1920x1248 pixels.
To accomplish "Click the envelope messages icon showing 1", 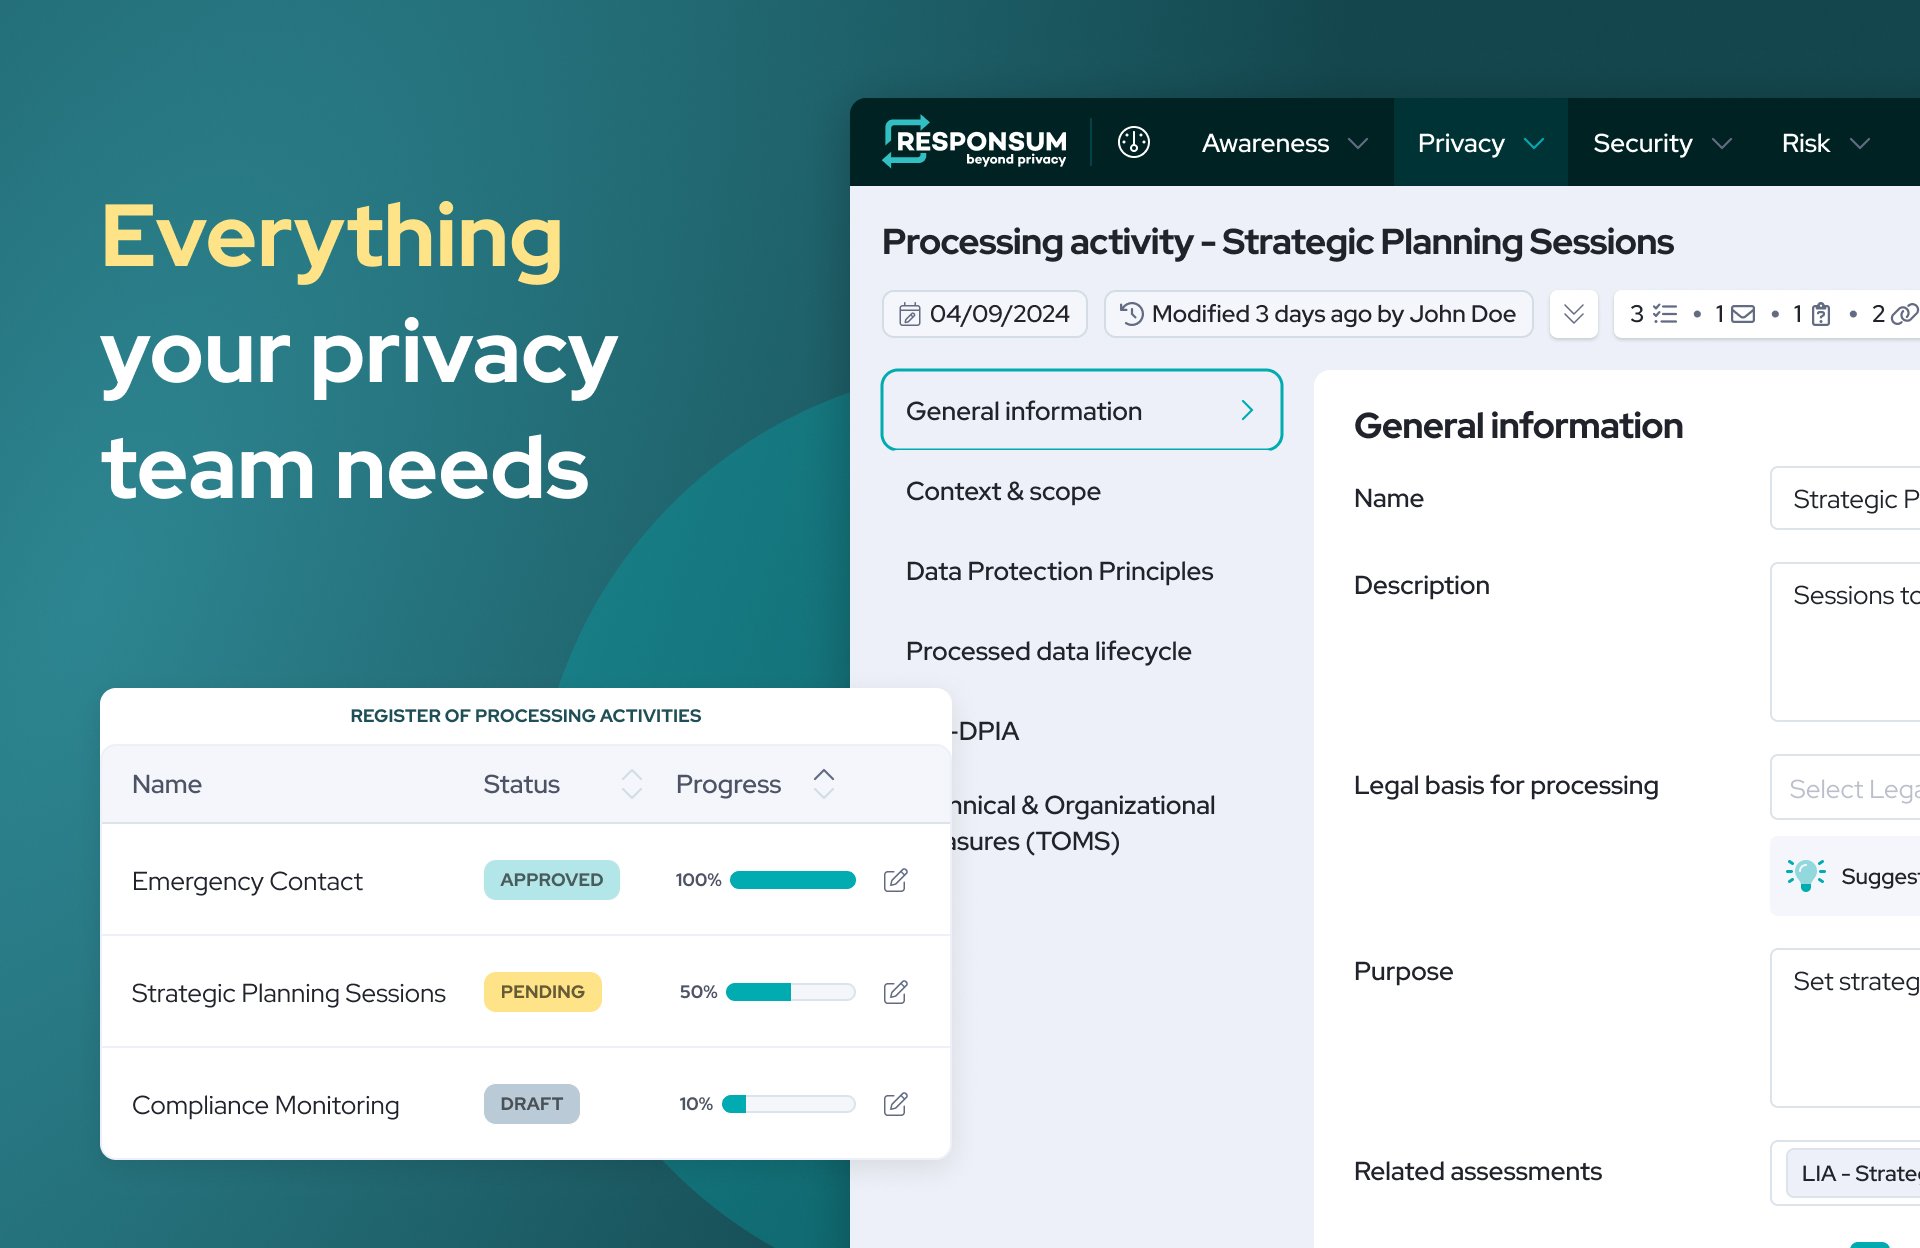I will click(1743, 314).
